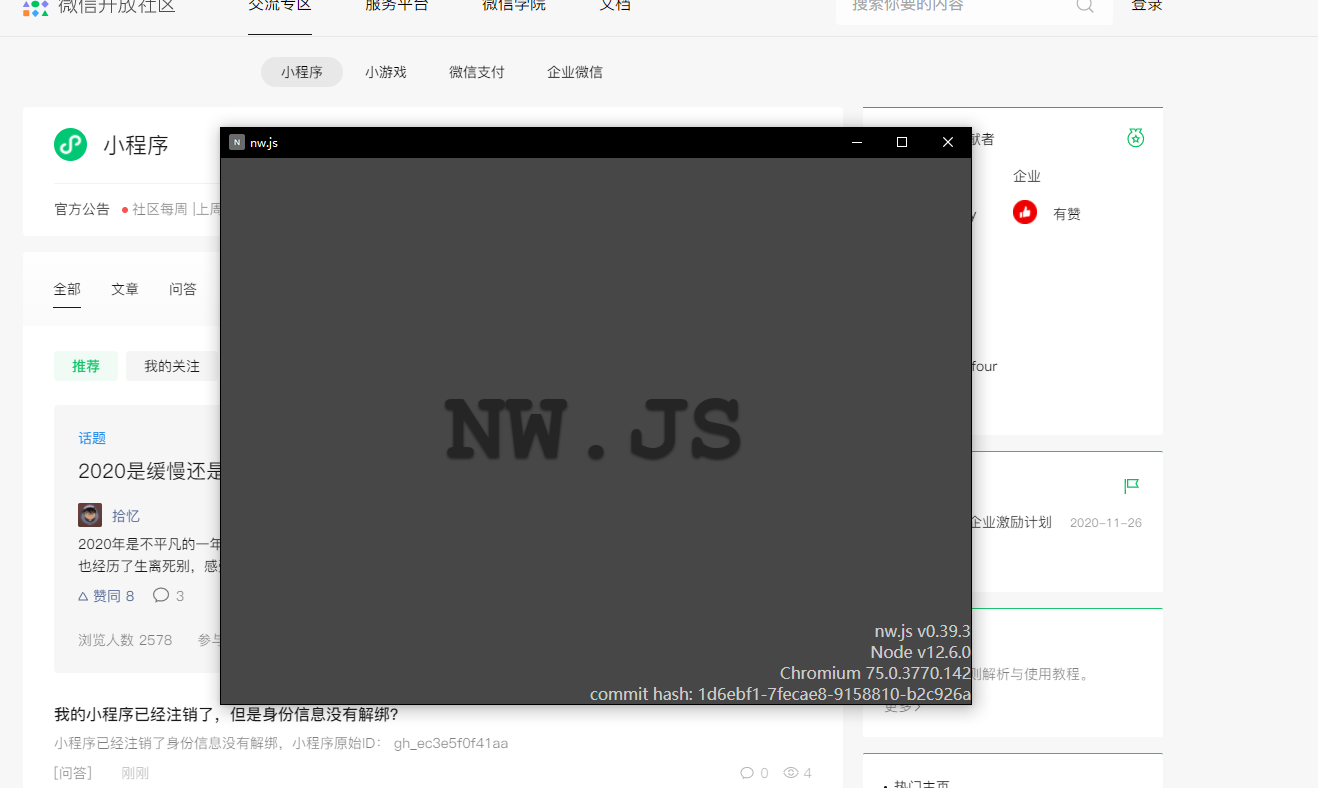
Task: Click the 浏览人数 2578 text
Action: [125, 640]
